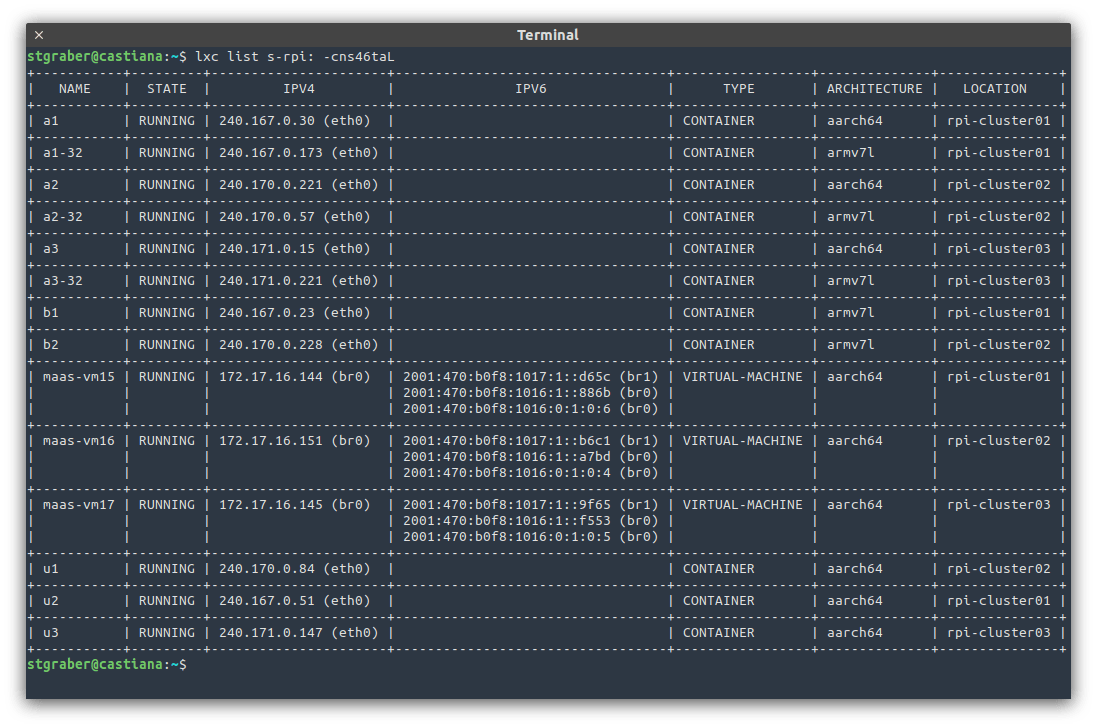Click the Terminal title in the title bar
This screenshot has width=1097, height=728.
pyautogui.click(x=548, y=35)
